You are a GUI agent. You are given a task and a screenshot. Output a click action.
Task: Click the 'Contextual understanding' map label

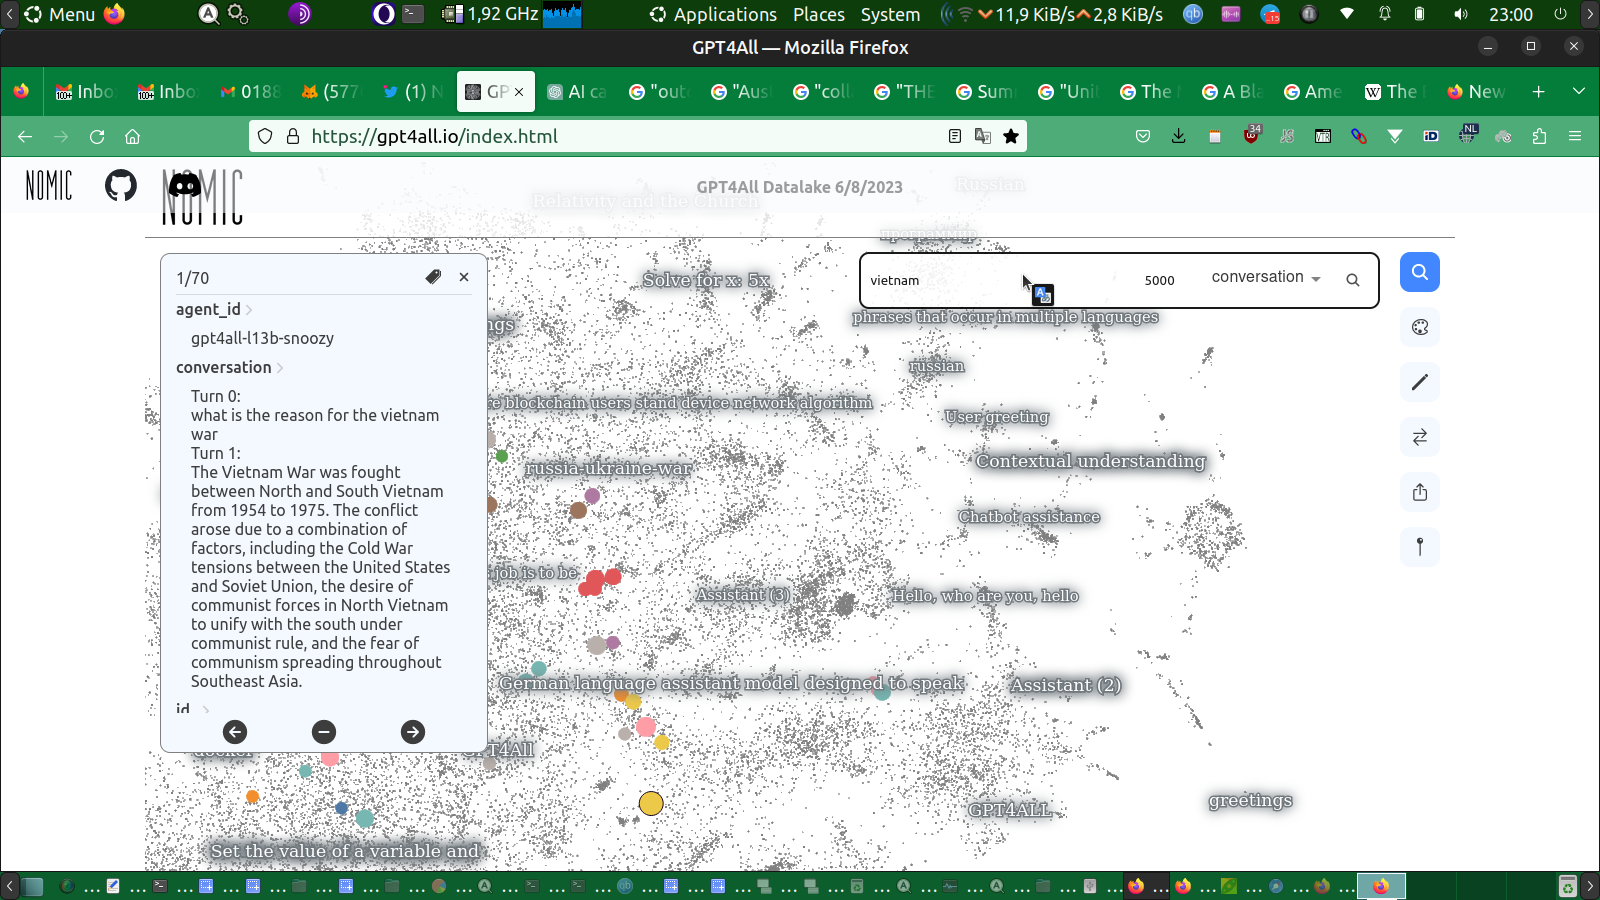click(1091, 461)
